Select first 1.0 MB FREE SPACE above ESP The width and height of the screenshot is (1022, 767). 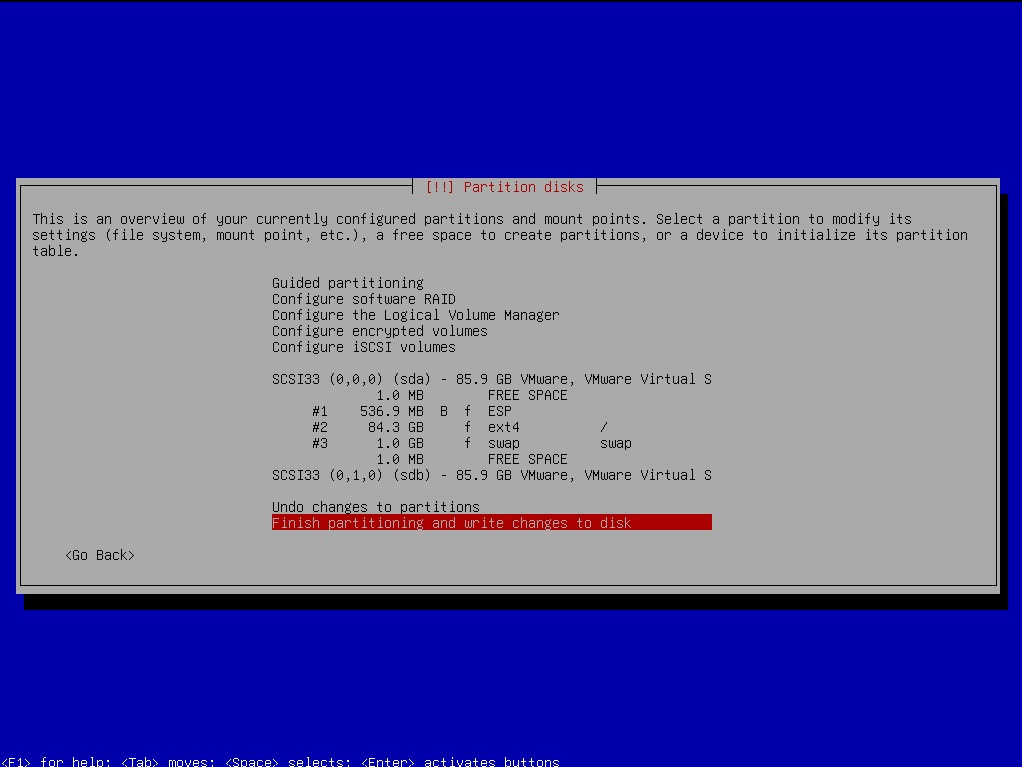pyautogui.click(x=491, y=395)
